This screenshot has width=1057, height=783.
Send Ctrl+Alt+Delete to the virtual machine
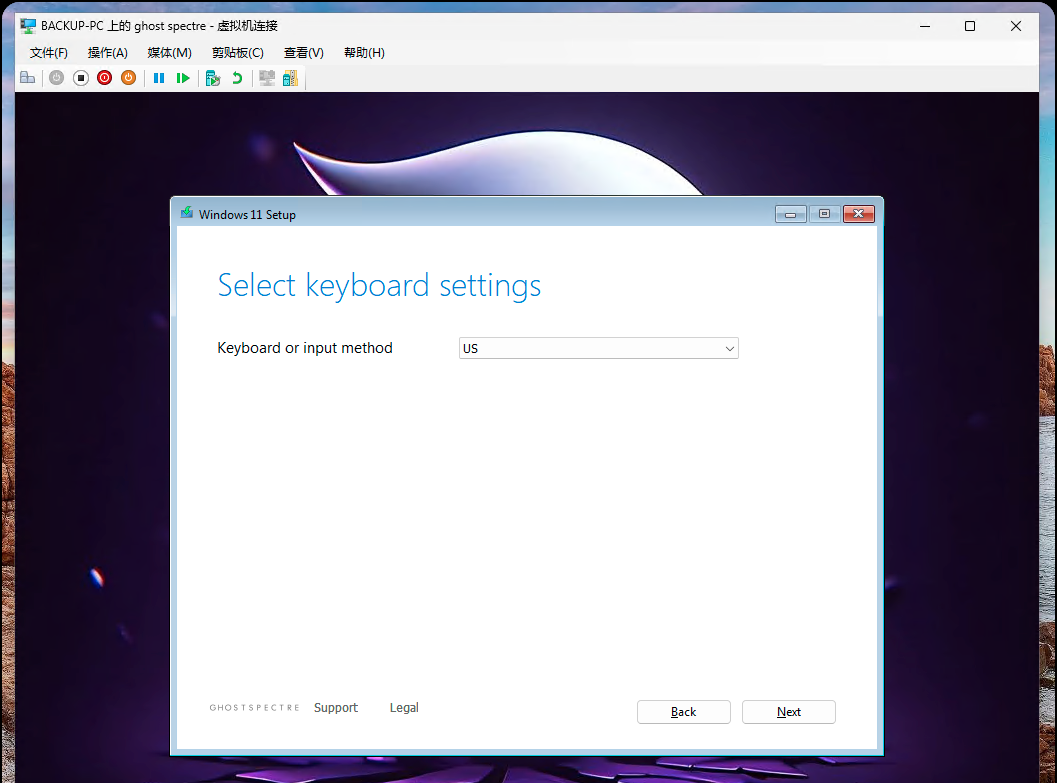click(x=27, y=77)
